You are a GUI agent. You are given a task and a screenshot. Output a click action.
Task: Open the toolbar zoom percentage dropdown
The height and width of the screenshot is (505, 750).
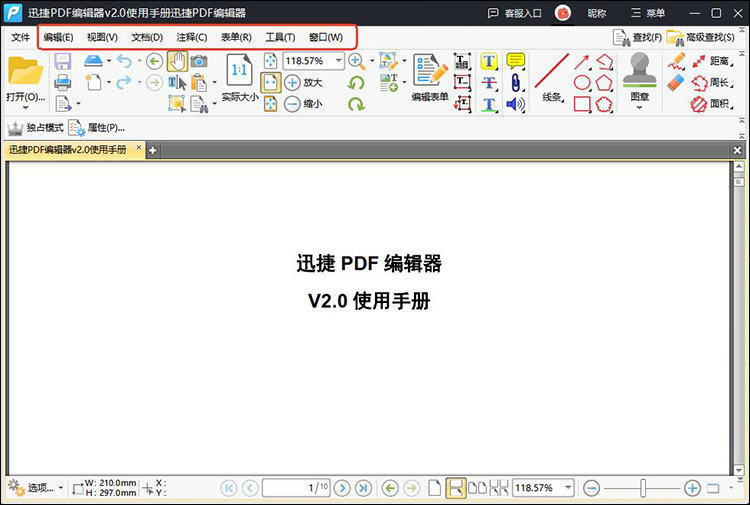click(x=339, y=61)
